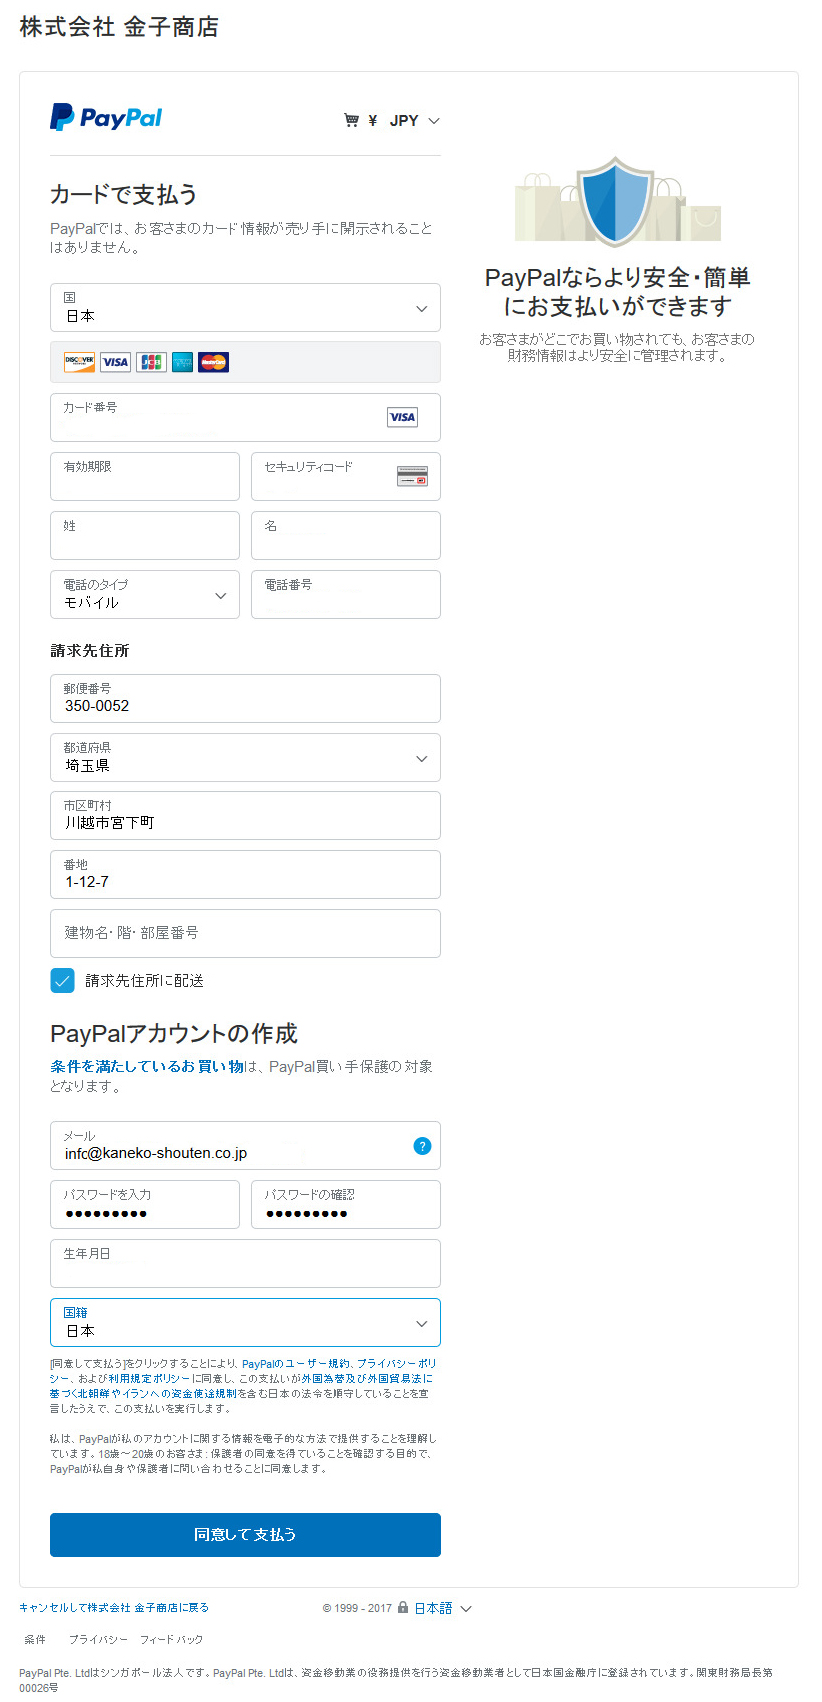Image resolution: width=822 pixels, height=1702 pixels.
Task: Click the shopping cart icon
Action: point(351,120)
